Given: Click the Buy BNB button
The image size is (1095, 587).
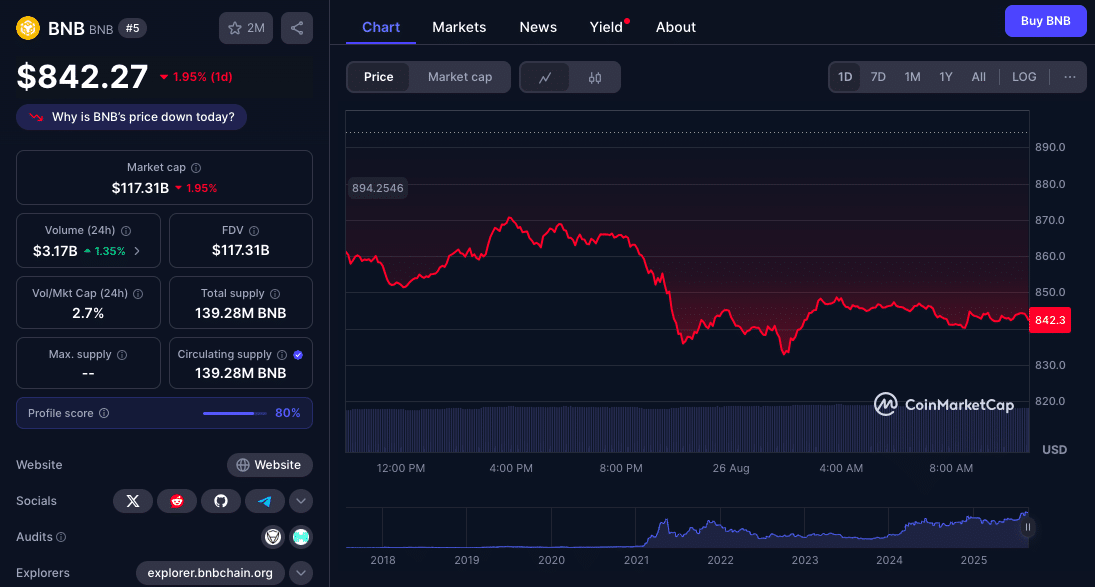Looking at the screenshot, I should (x=1045, y=21).
